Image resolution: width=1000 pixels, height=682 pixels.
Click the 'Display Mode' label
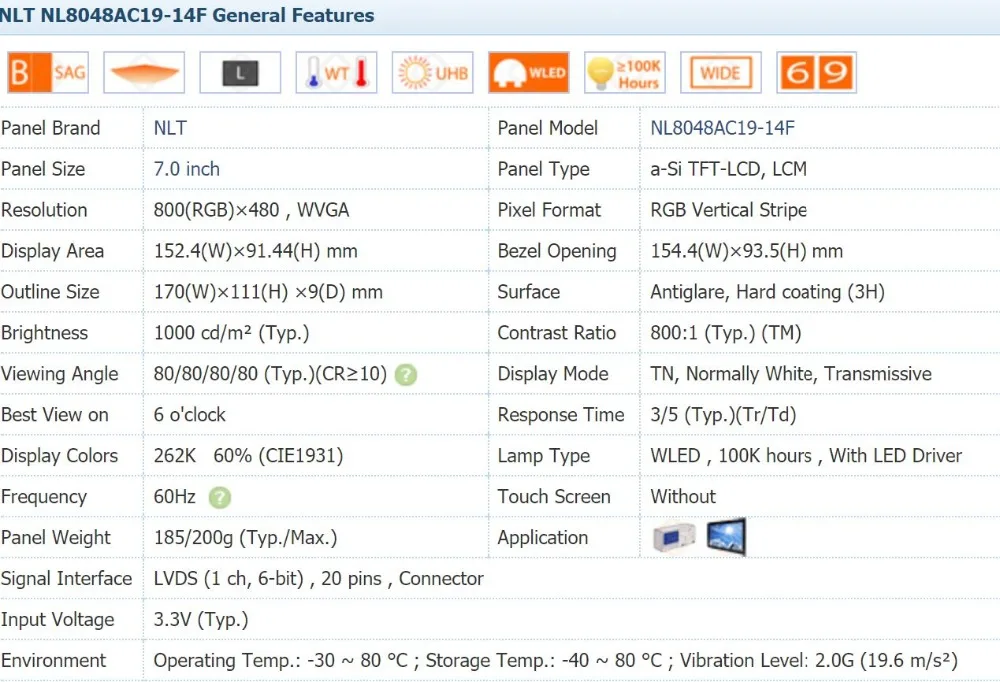click(x=553, y=374)
